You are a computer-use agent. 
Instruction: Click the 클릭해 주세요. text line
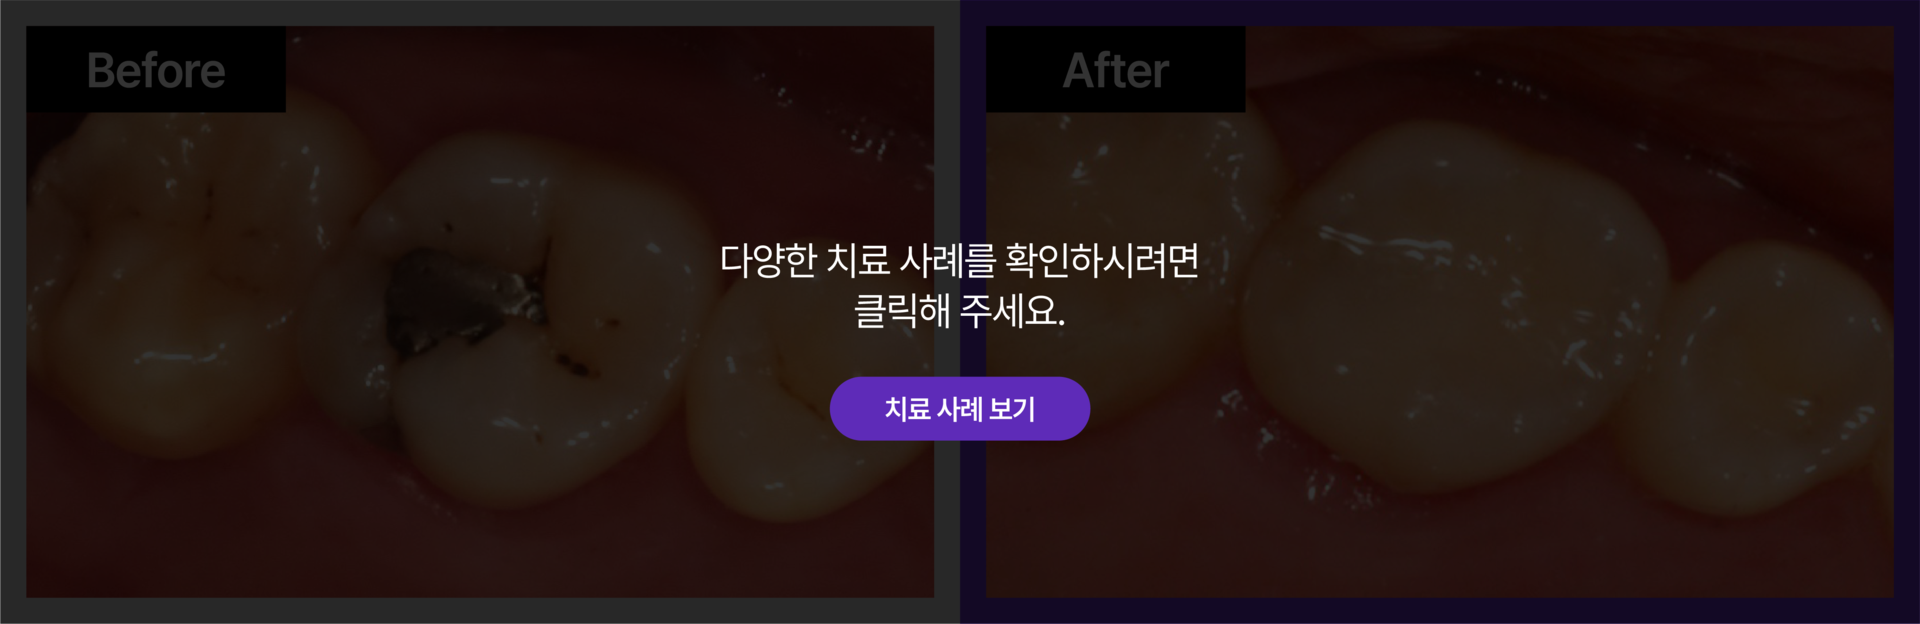[959, 311]
